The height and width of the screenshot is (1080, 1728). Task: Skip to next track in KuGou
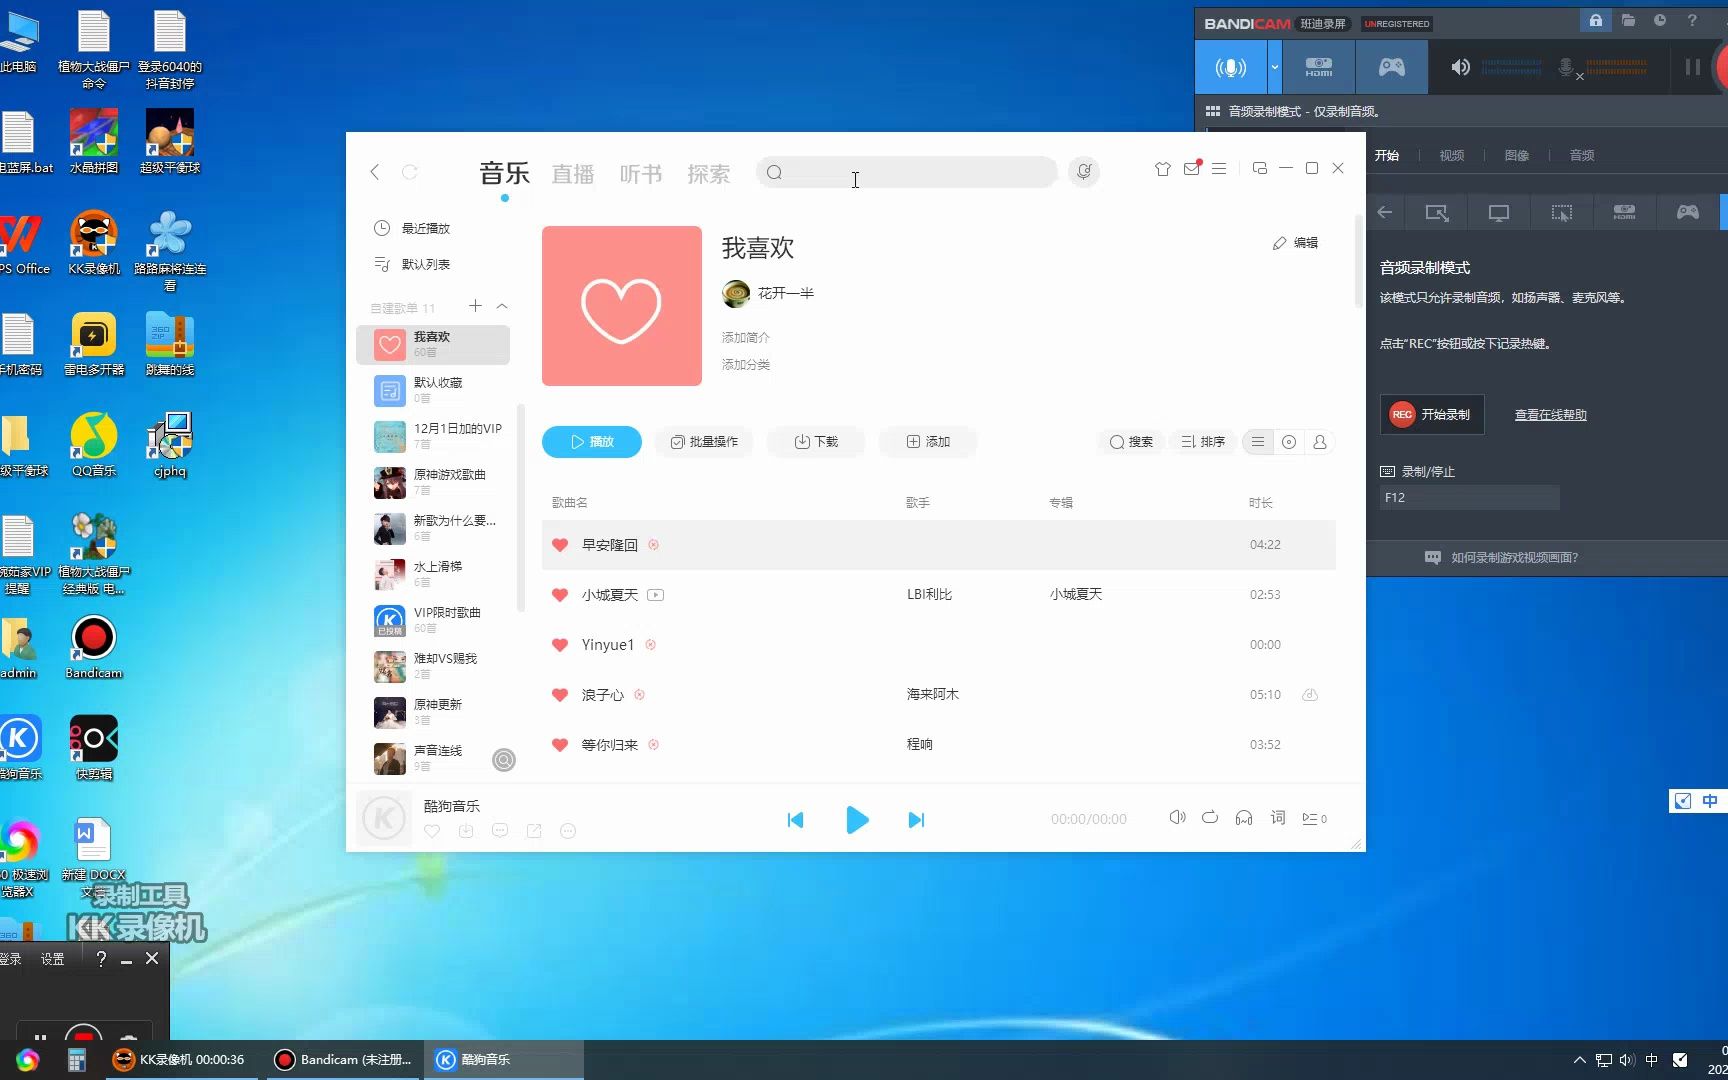click(x=916, y=820)
